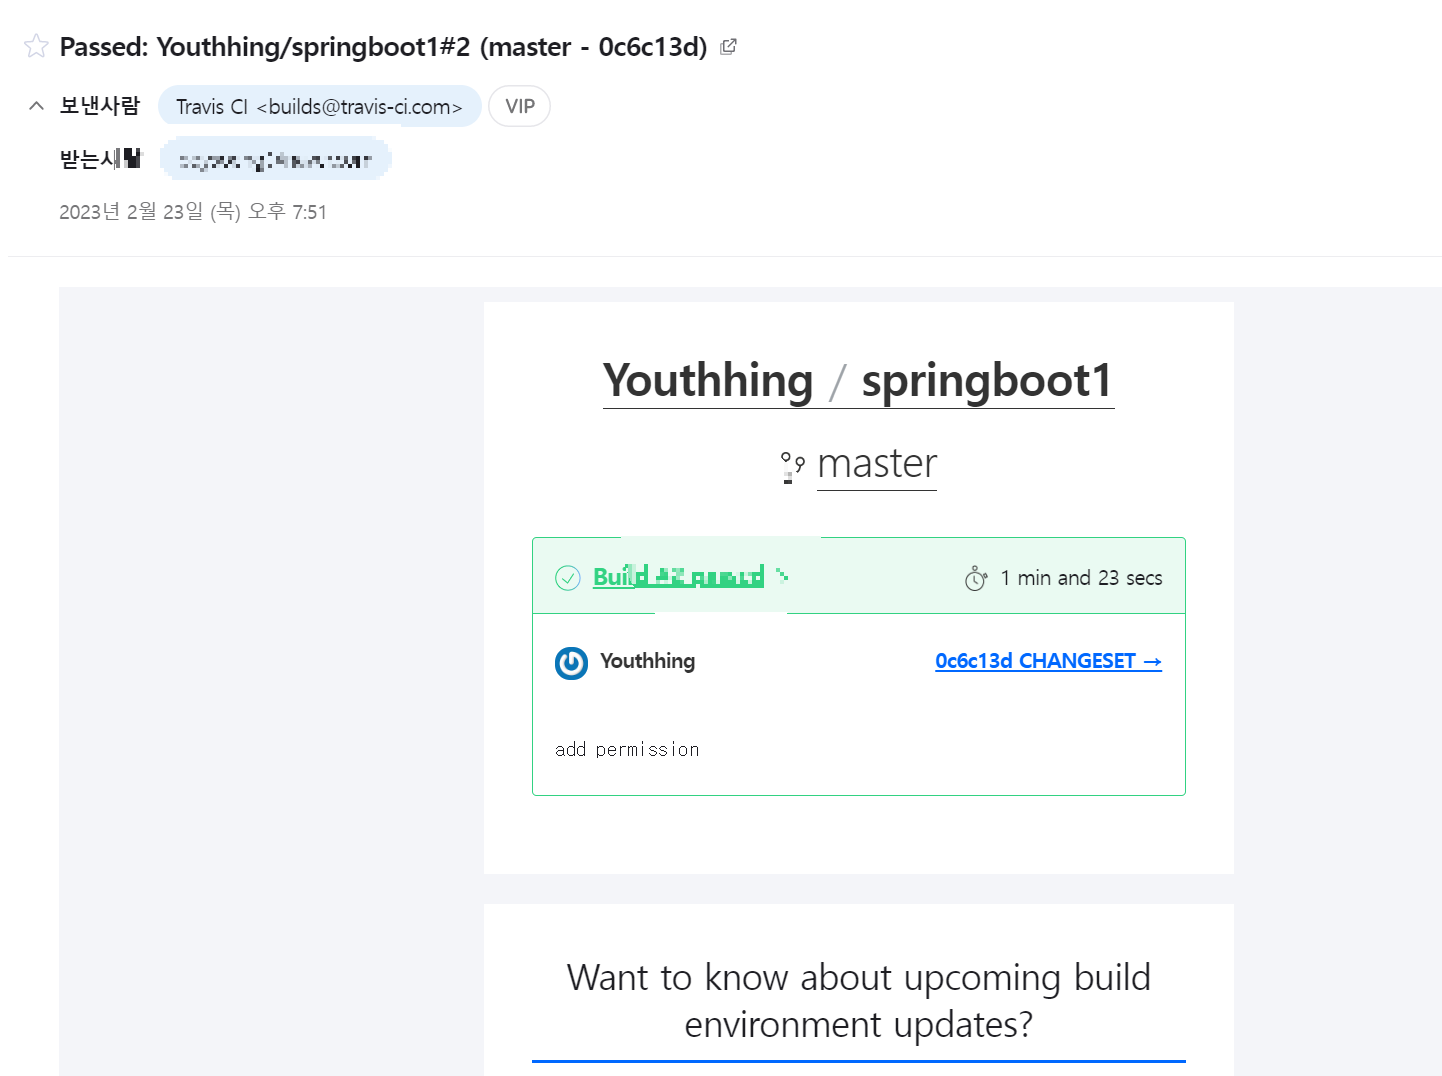Viewport: 1442px width, 1076px height.
Task: Open the 0c6c13d CHANGESET link
Action: click(1048, 661)
